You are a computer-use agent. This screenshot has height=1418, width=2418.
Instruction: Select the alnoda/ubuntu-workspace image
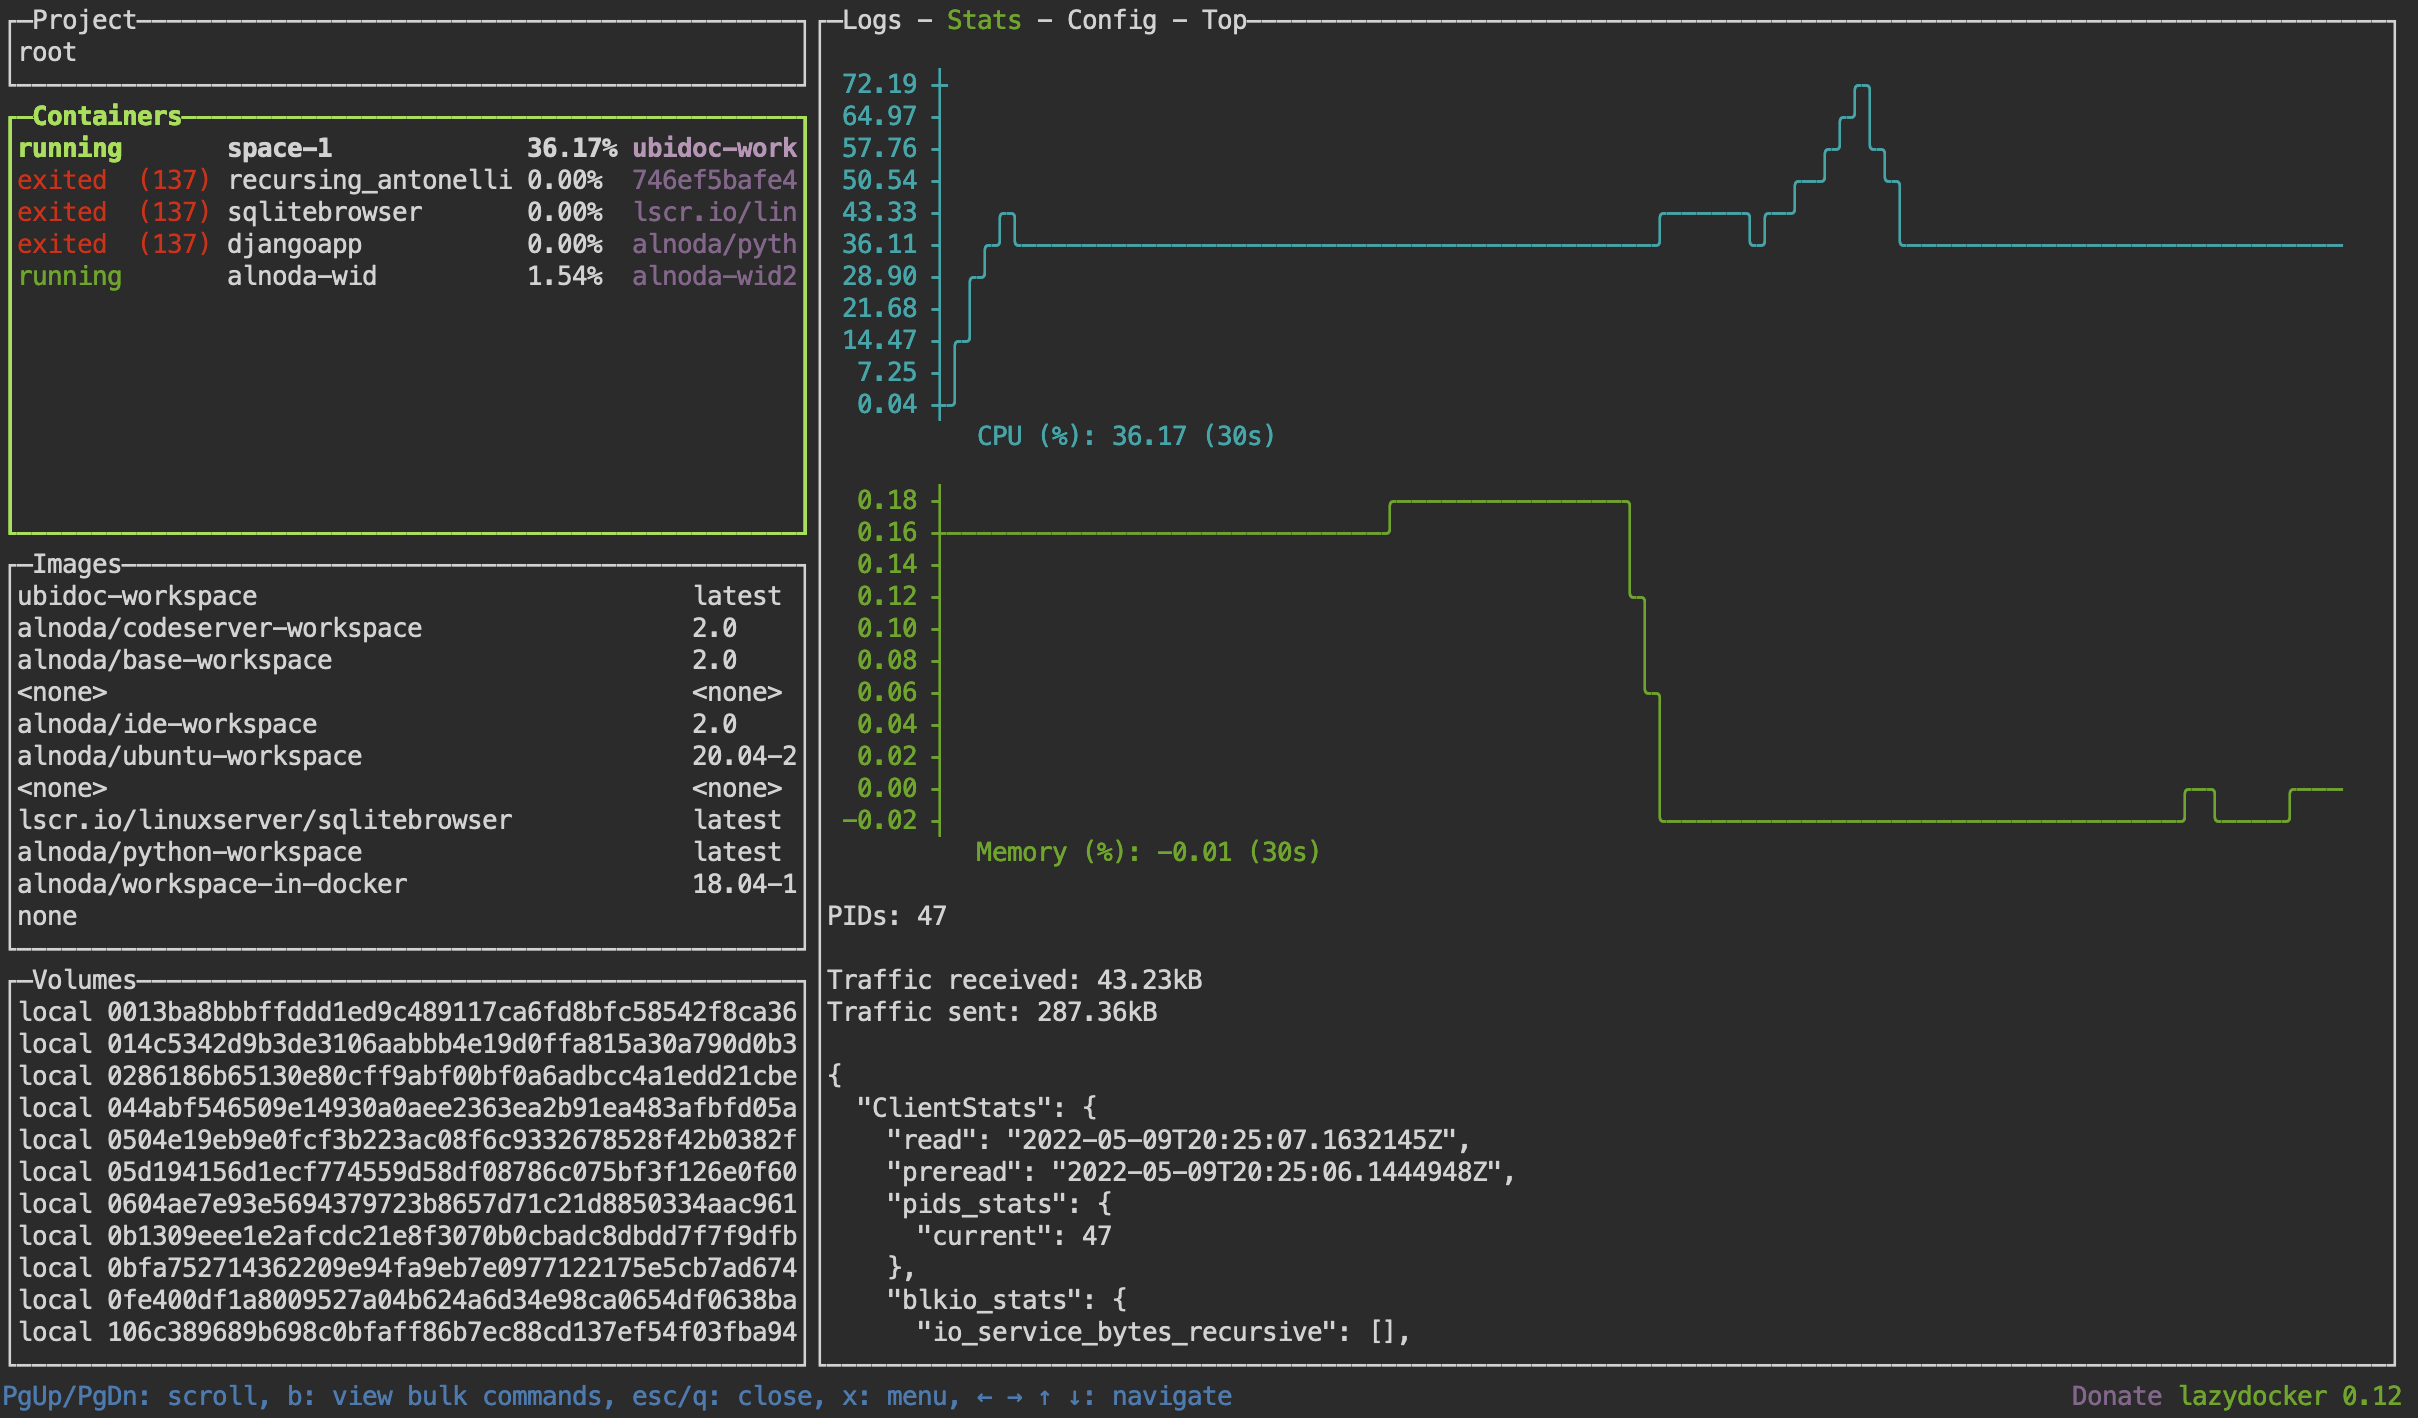pyautogui.click(x=189, y=756)
